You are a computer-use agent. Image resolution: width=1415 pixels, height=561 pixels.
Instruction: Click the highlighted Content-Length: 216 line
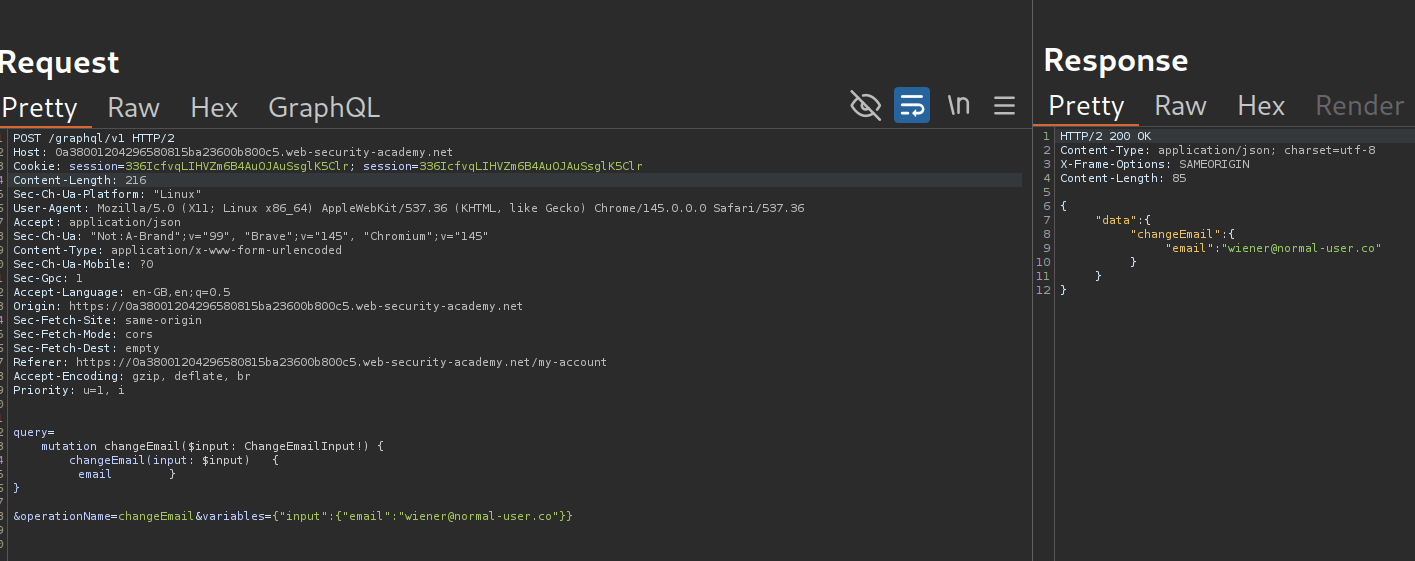coord(80,180)
